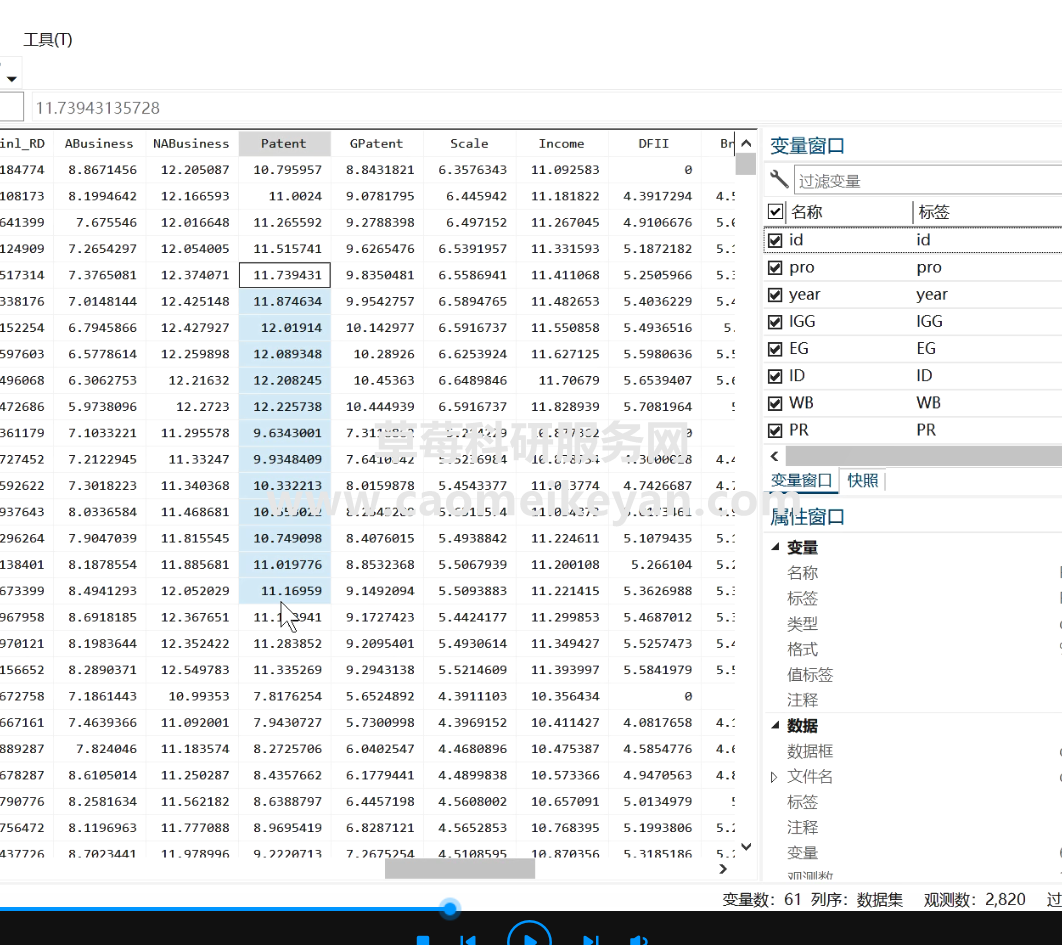Click the wrench icon beside the variable filter
1062x945 pixels.
click(x=779, y=180)
